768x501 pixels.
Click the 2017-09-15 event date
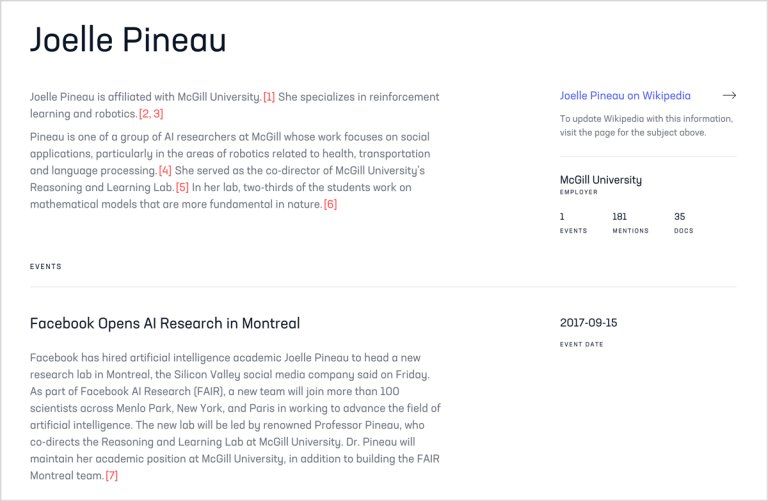pyautogui.click(x=588, y=323)
